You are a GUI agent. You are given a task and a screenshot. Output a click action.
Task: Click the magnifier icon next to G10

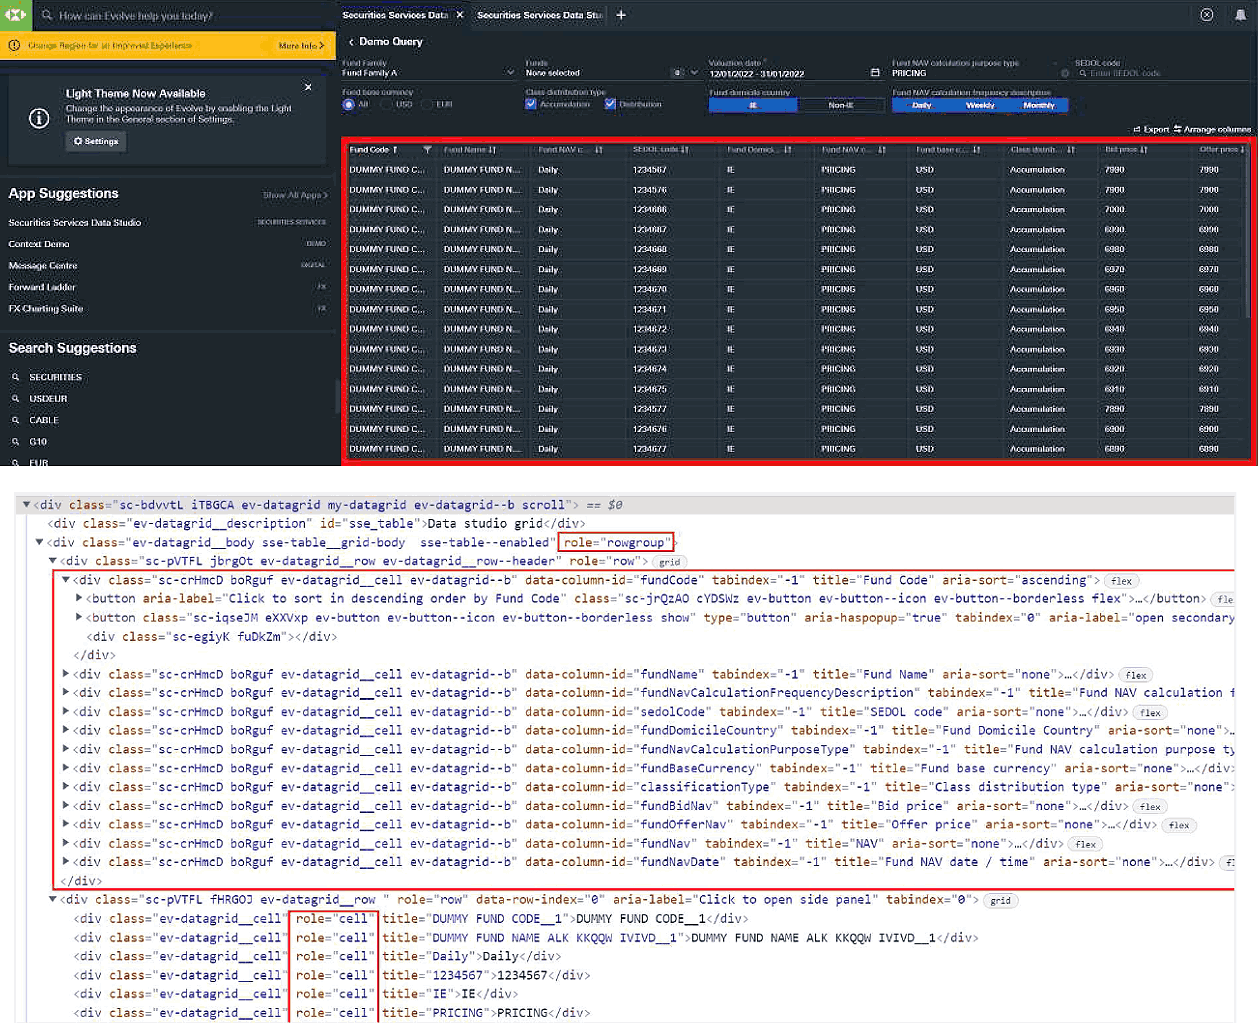point(15,441)
